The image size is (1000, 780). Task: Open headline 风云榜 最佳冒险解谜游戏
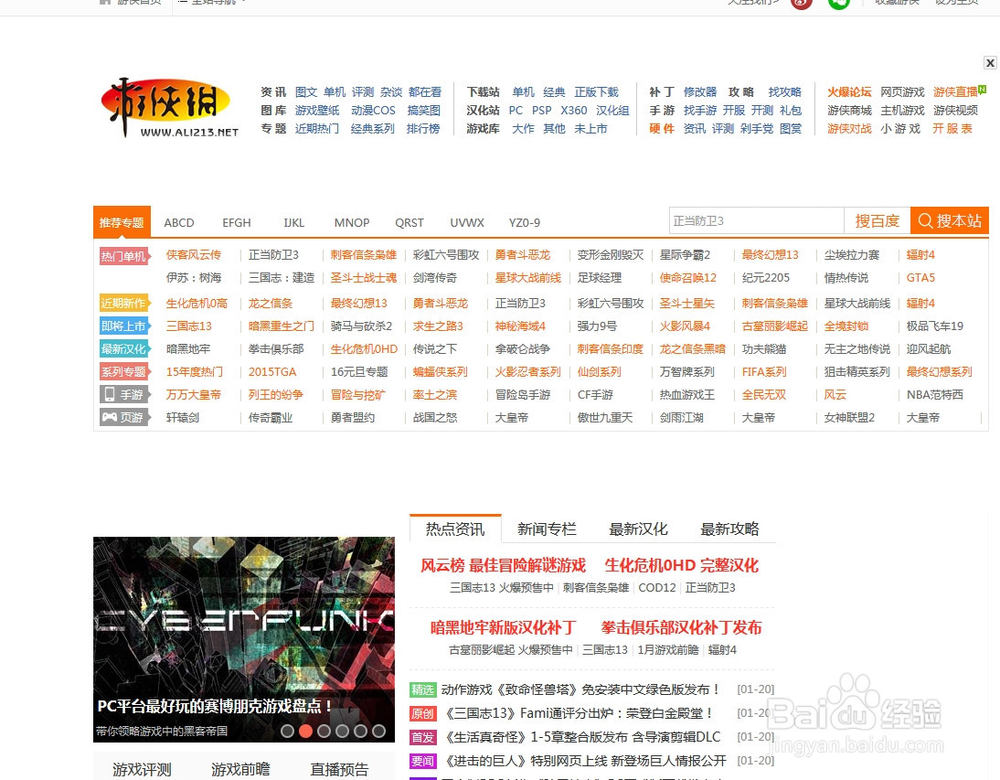(503, 565)
